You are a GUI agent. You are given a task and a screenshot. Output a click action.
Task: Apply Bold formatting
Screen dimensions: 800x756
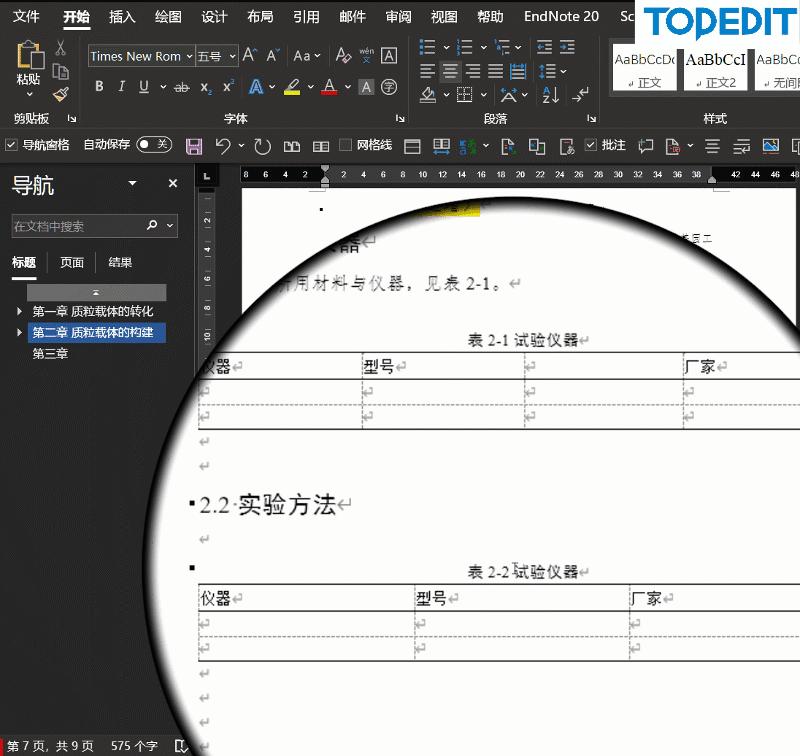99,87
